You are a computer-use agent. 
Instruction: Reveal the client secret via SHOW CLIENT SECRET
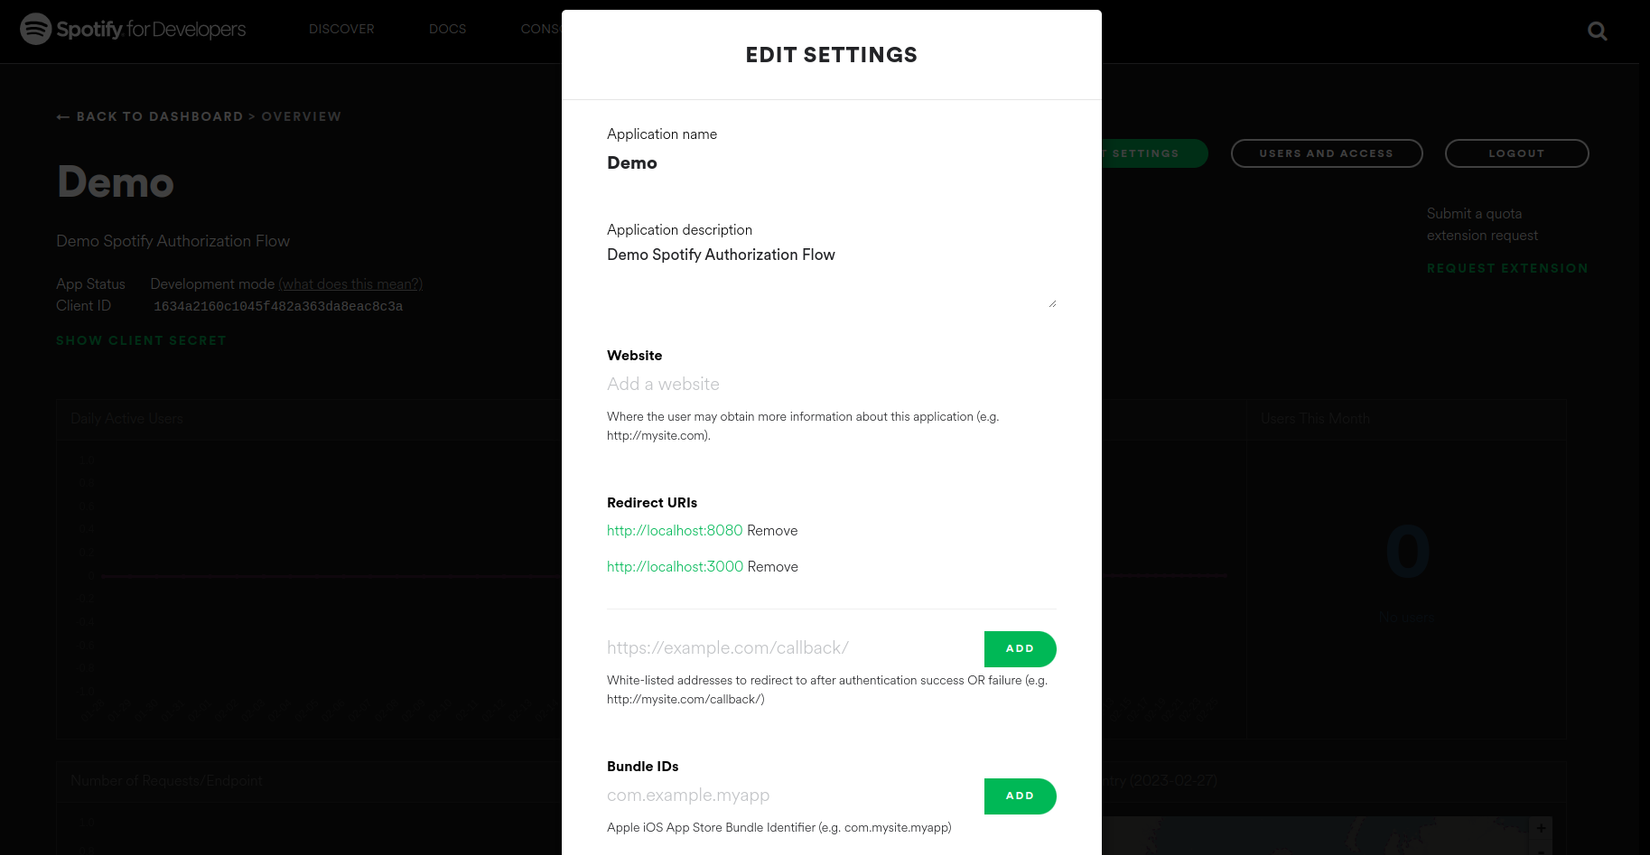point(141,340)
